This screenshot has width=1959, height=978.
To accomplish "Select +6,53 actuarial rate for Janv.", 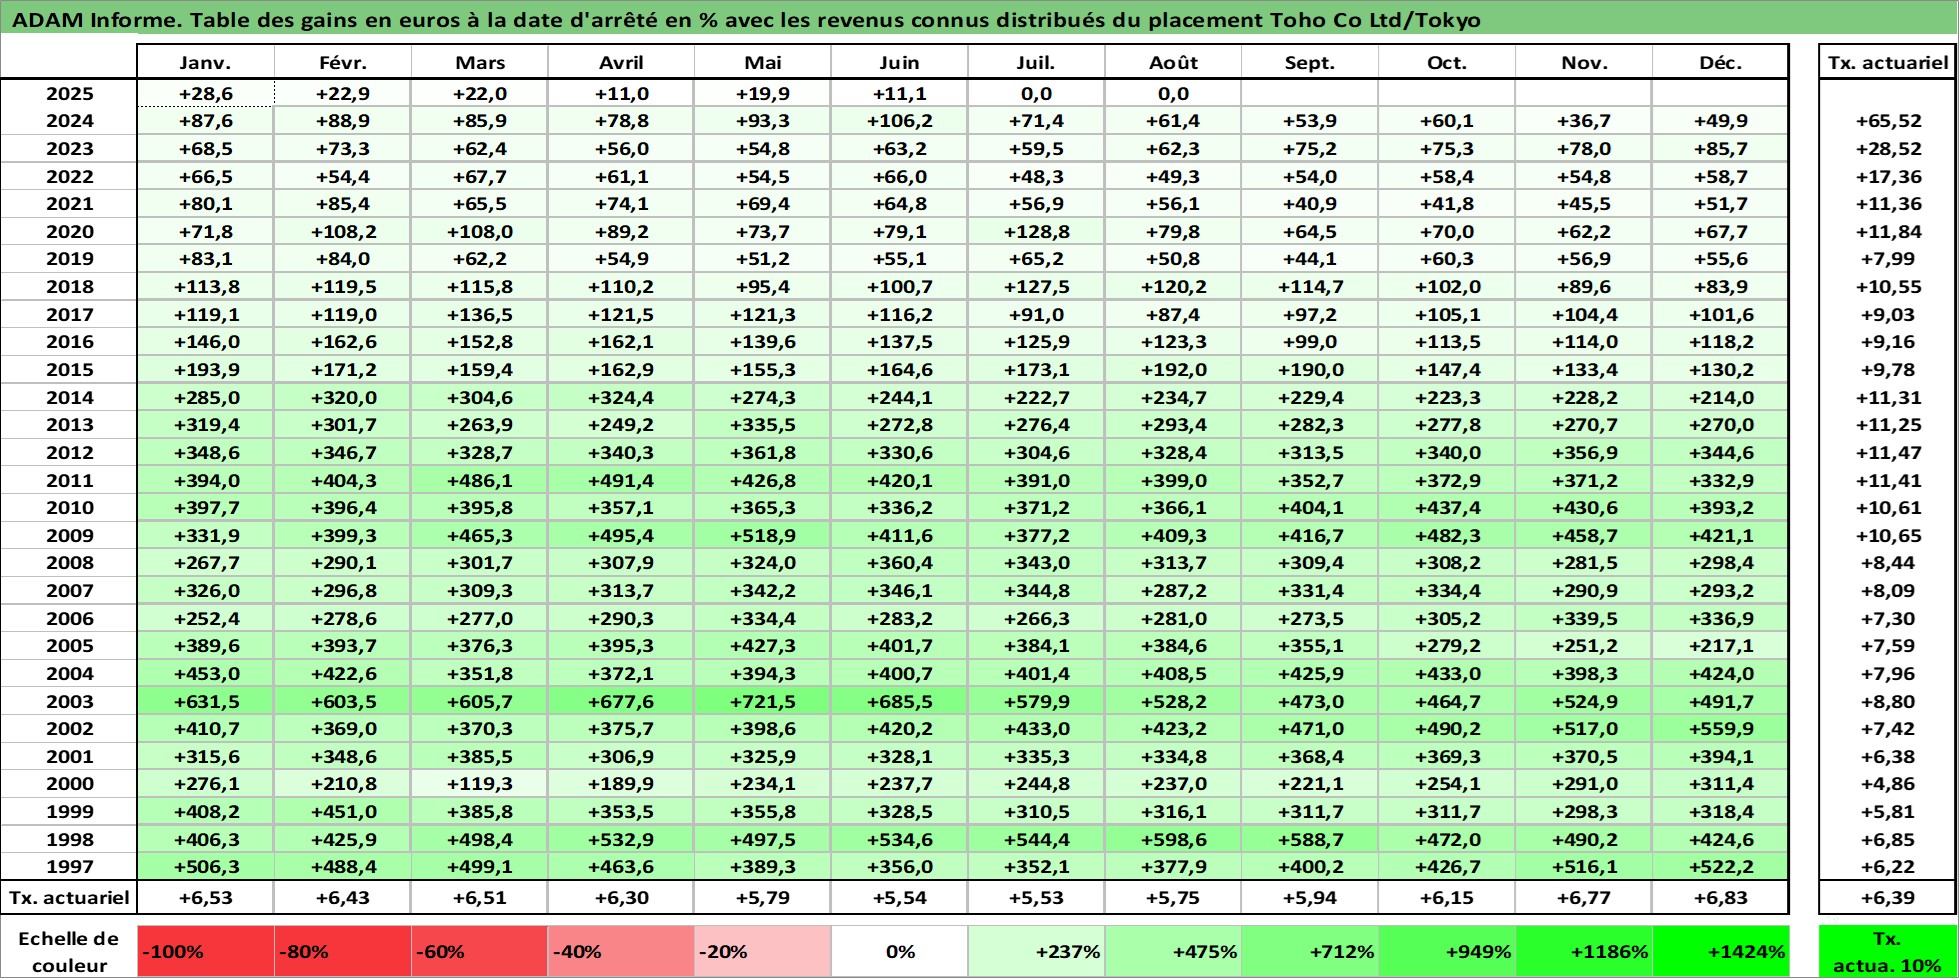I will [205, 897].
